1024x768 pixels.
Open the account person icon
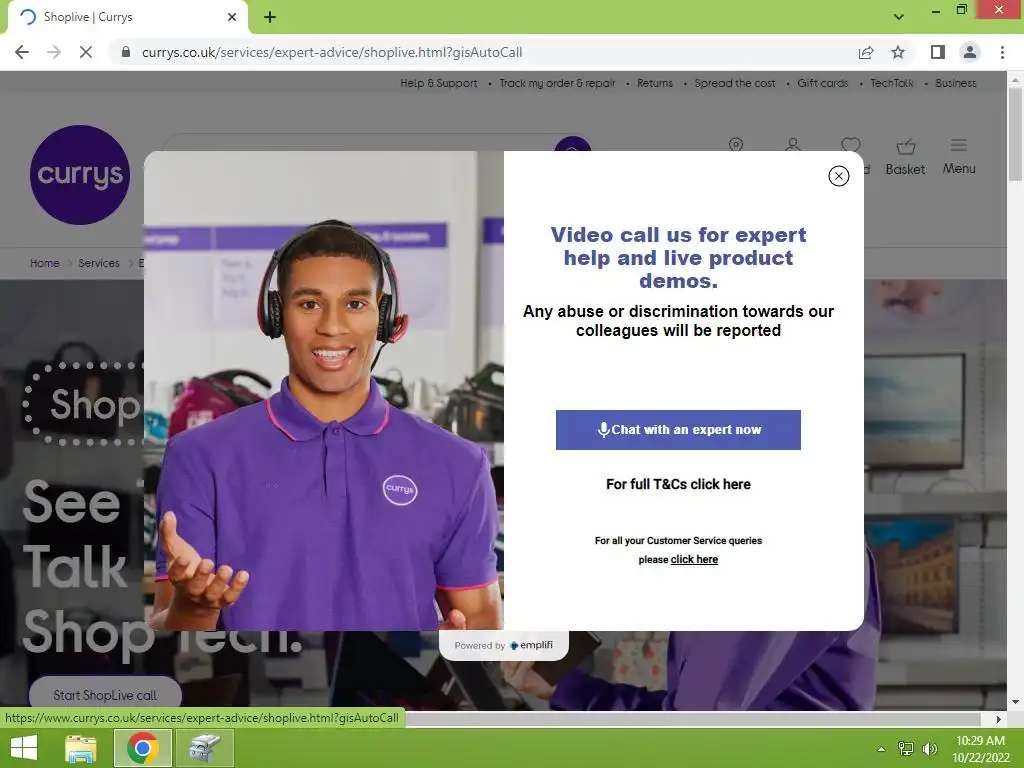[x=793, y=144]
